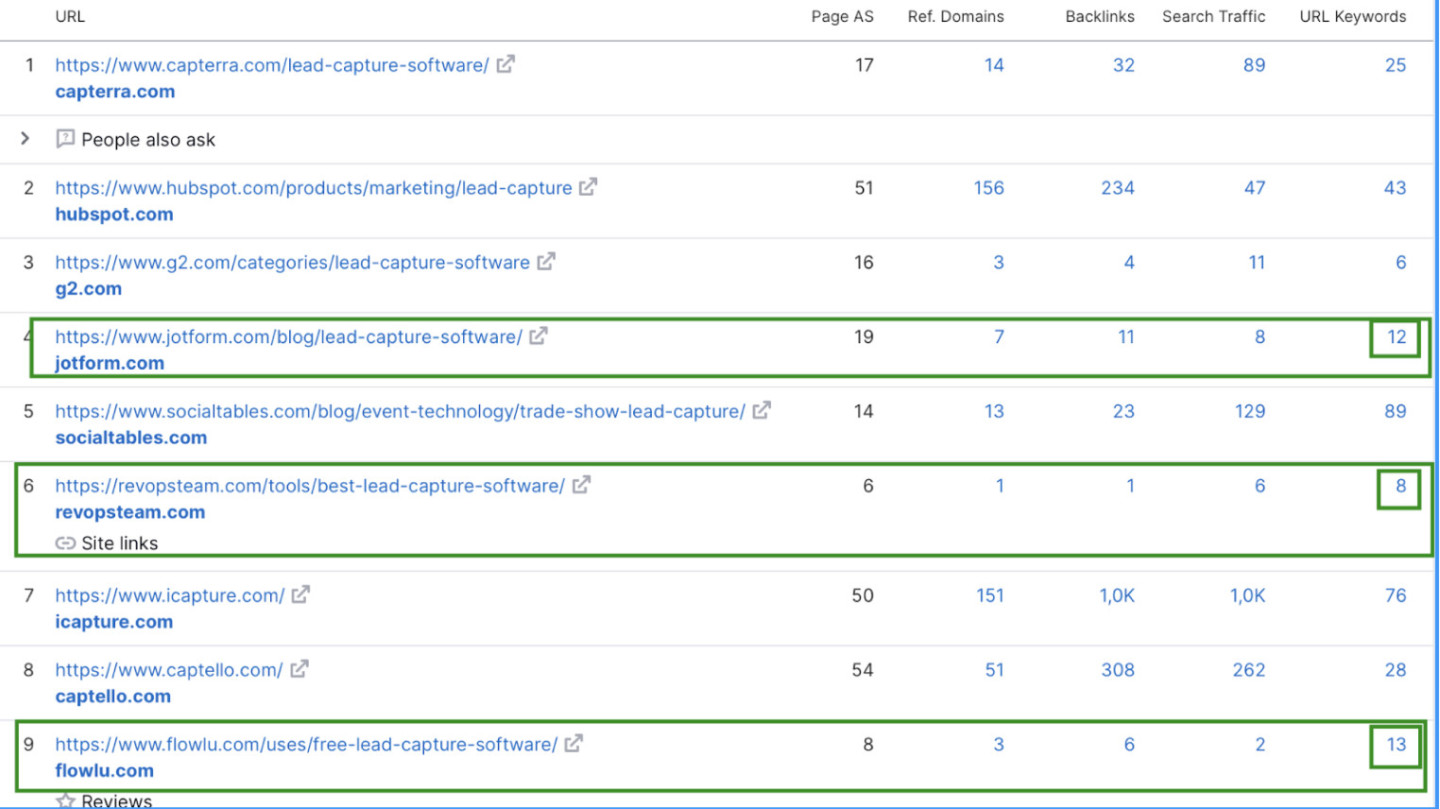Screen dimensions: 1440x809
Task: Click jotform's 12 URL keywords value
Action: [1397, 337]
